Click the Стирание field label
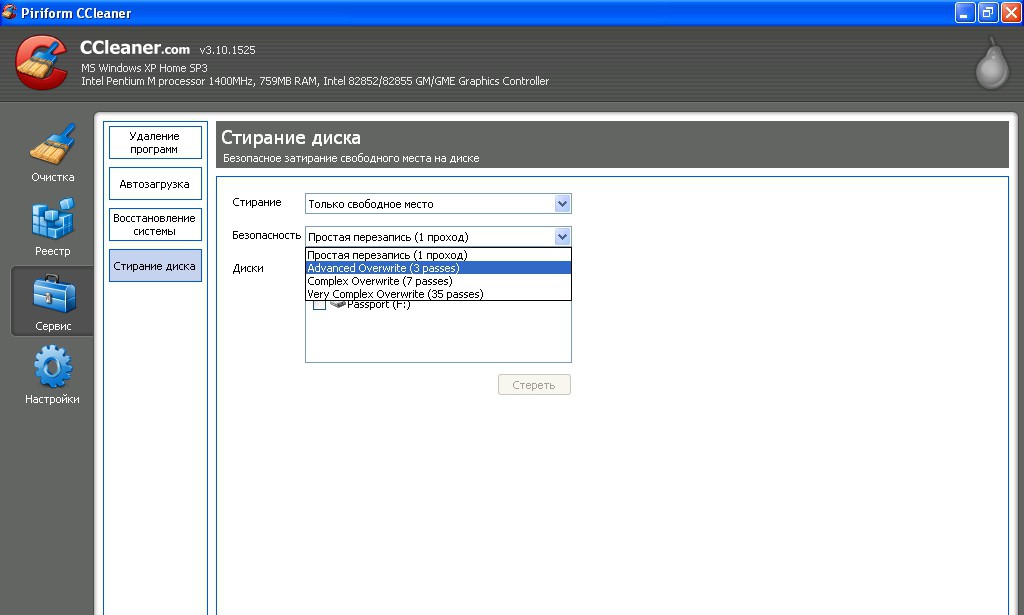Screen dimensions: 1024x615 pyautogui.click(x=257, y=202)
